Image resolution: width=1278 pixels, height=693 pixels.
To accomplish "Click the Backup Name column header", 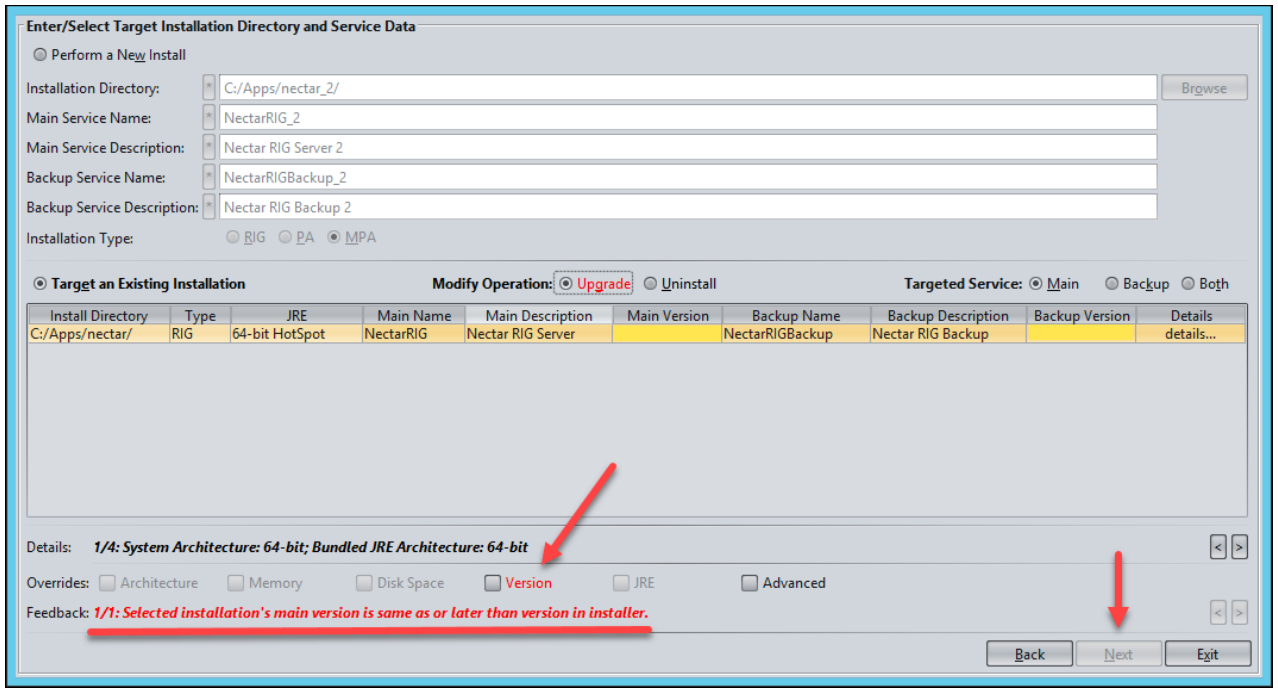I will 796,316.
